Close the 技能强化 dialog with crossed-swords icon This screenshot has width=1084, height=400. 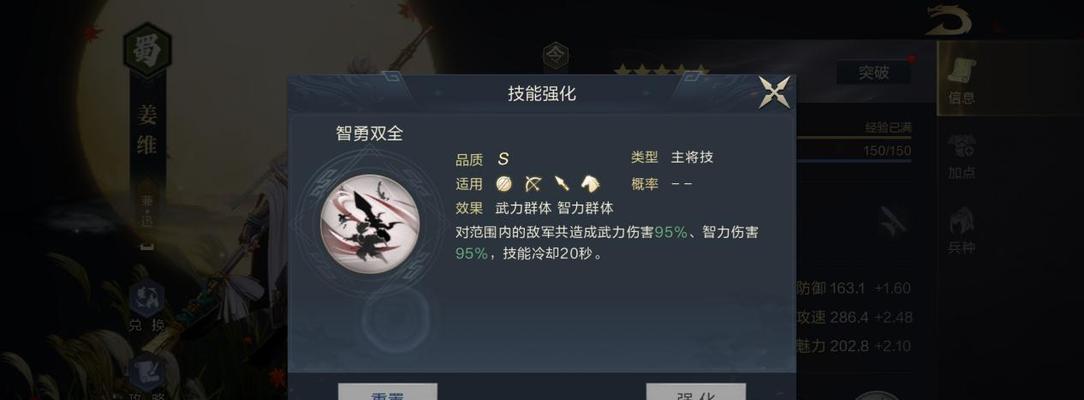click(774, 92)
